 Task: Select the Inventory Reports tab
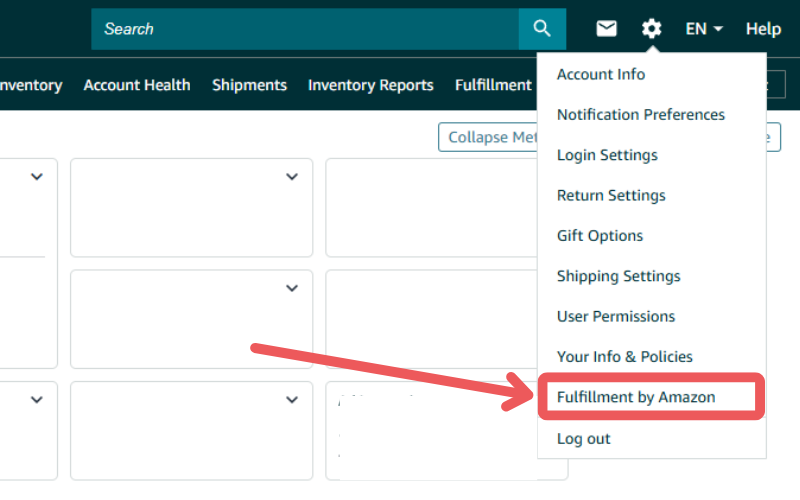click(370, 85)
